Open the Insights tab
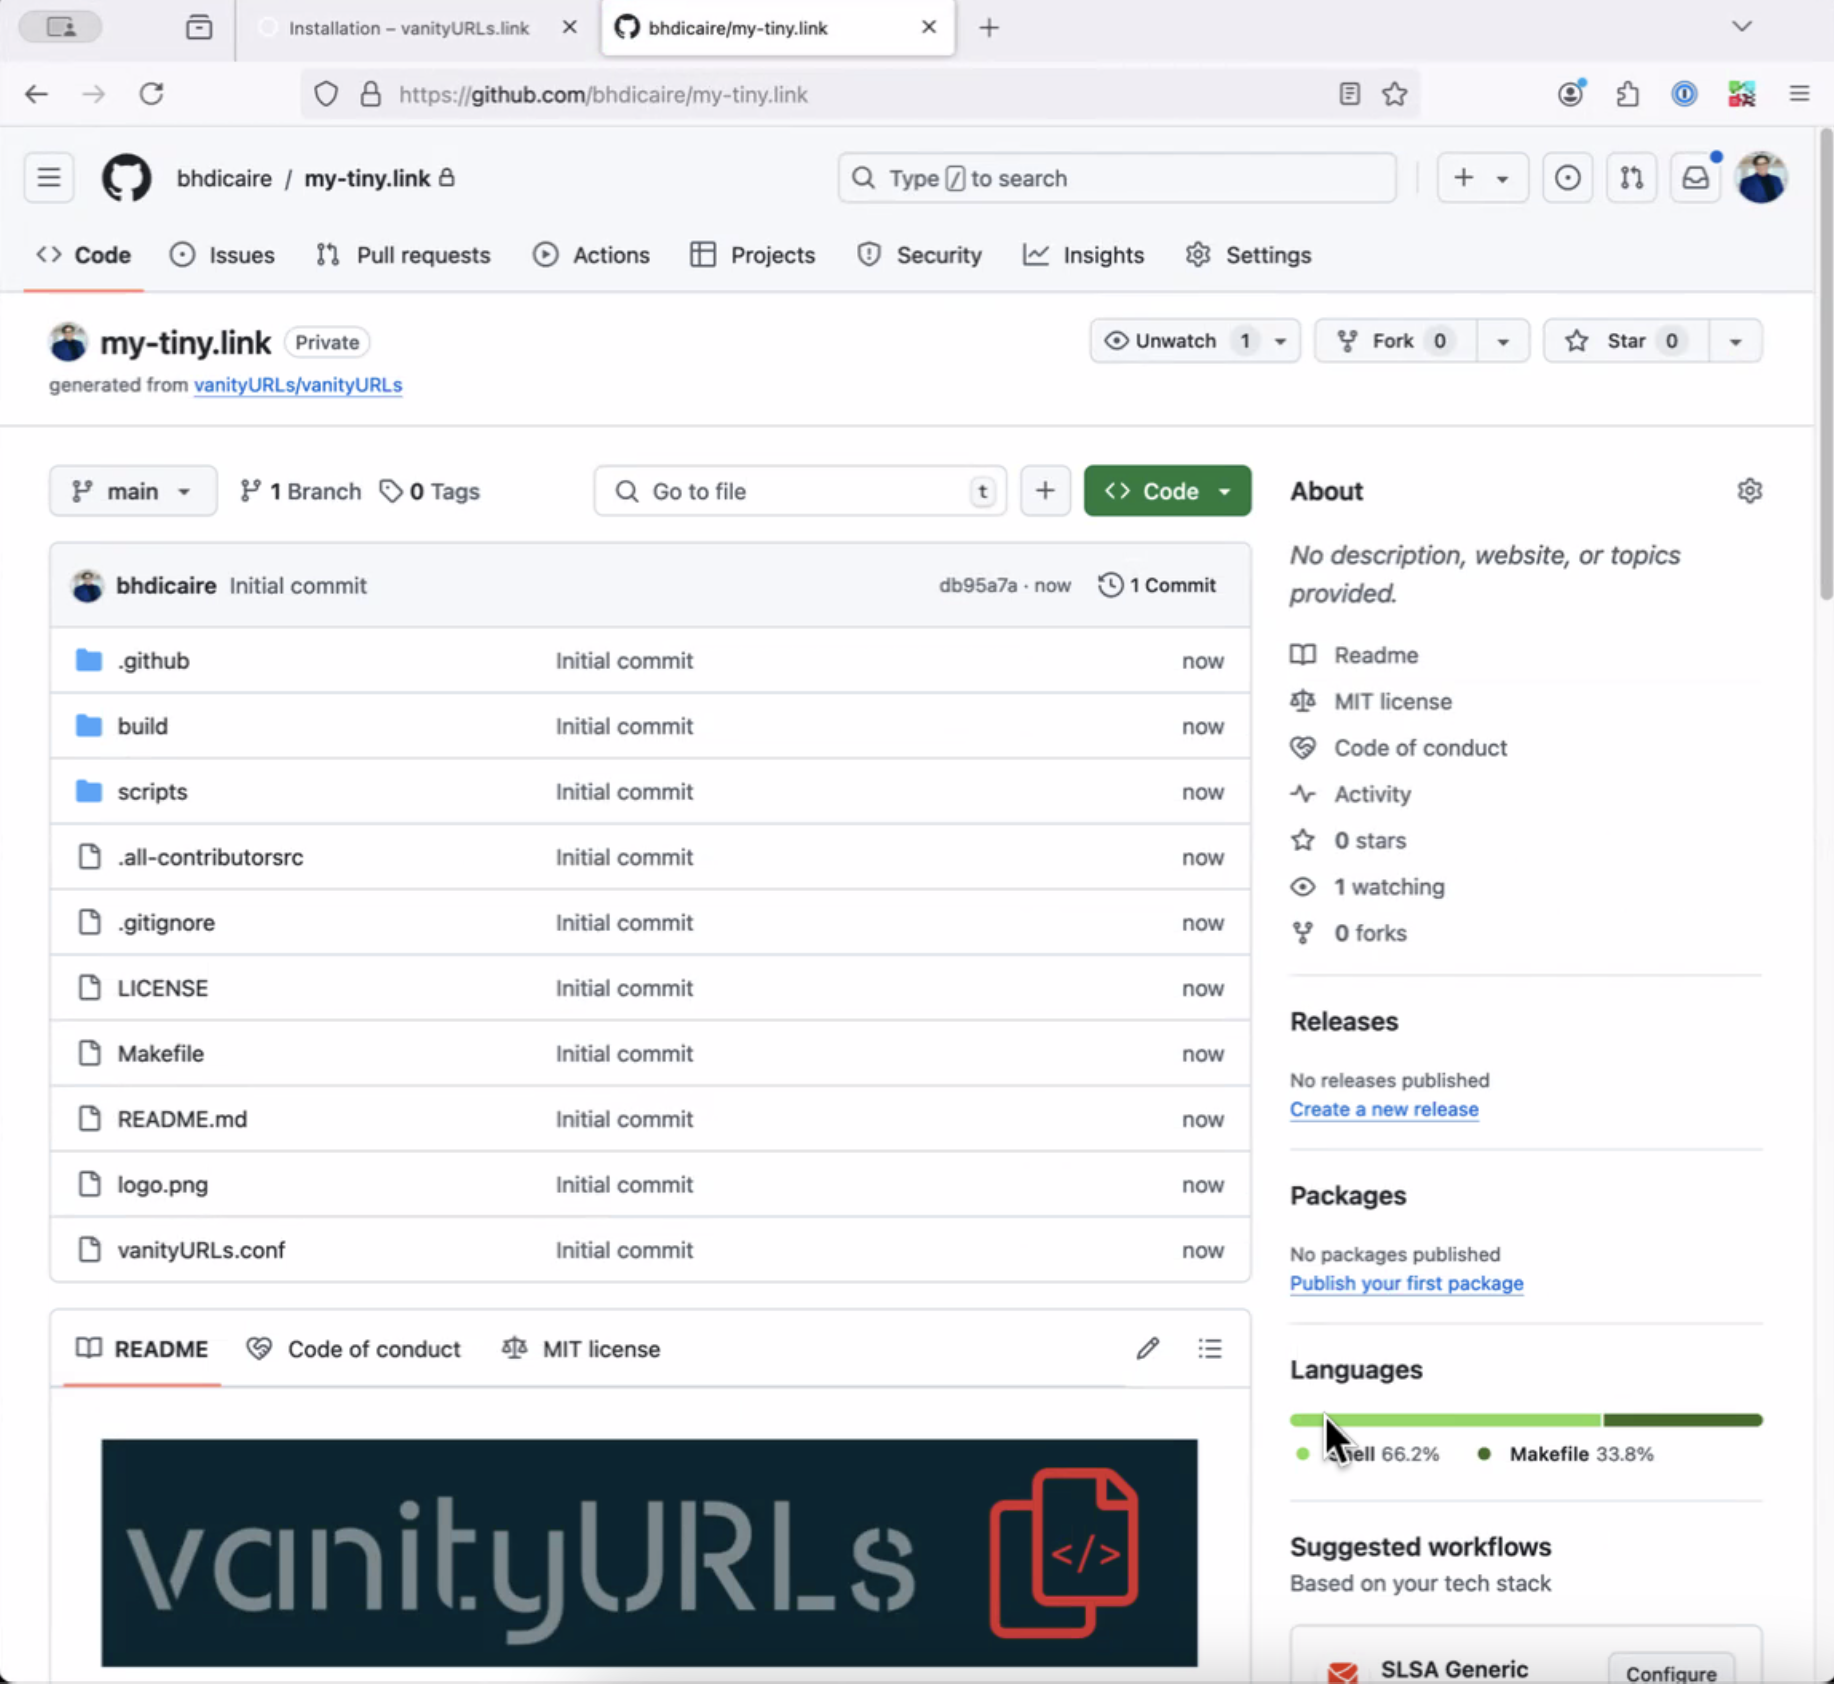 (x=1083, y=255)
